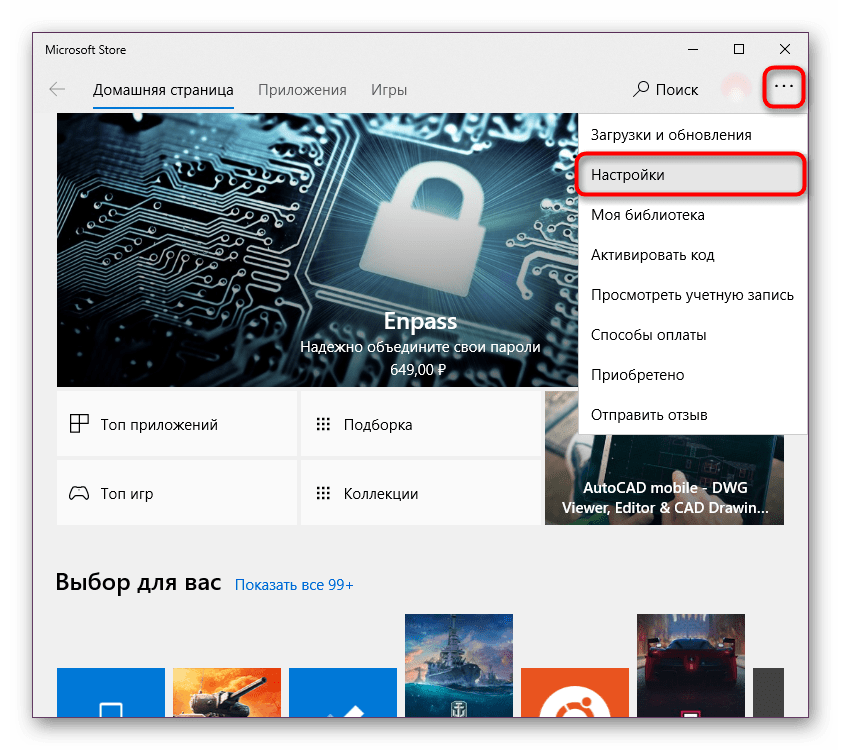Open Способы оплаты menu item
Image resolution: width=841 pixels, height=750 pixels.
click(692, 335)
